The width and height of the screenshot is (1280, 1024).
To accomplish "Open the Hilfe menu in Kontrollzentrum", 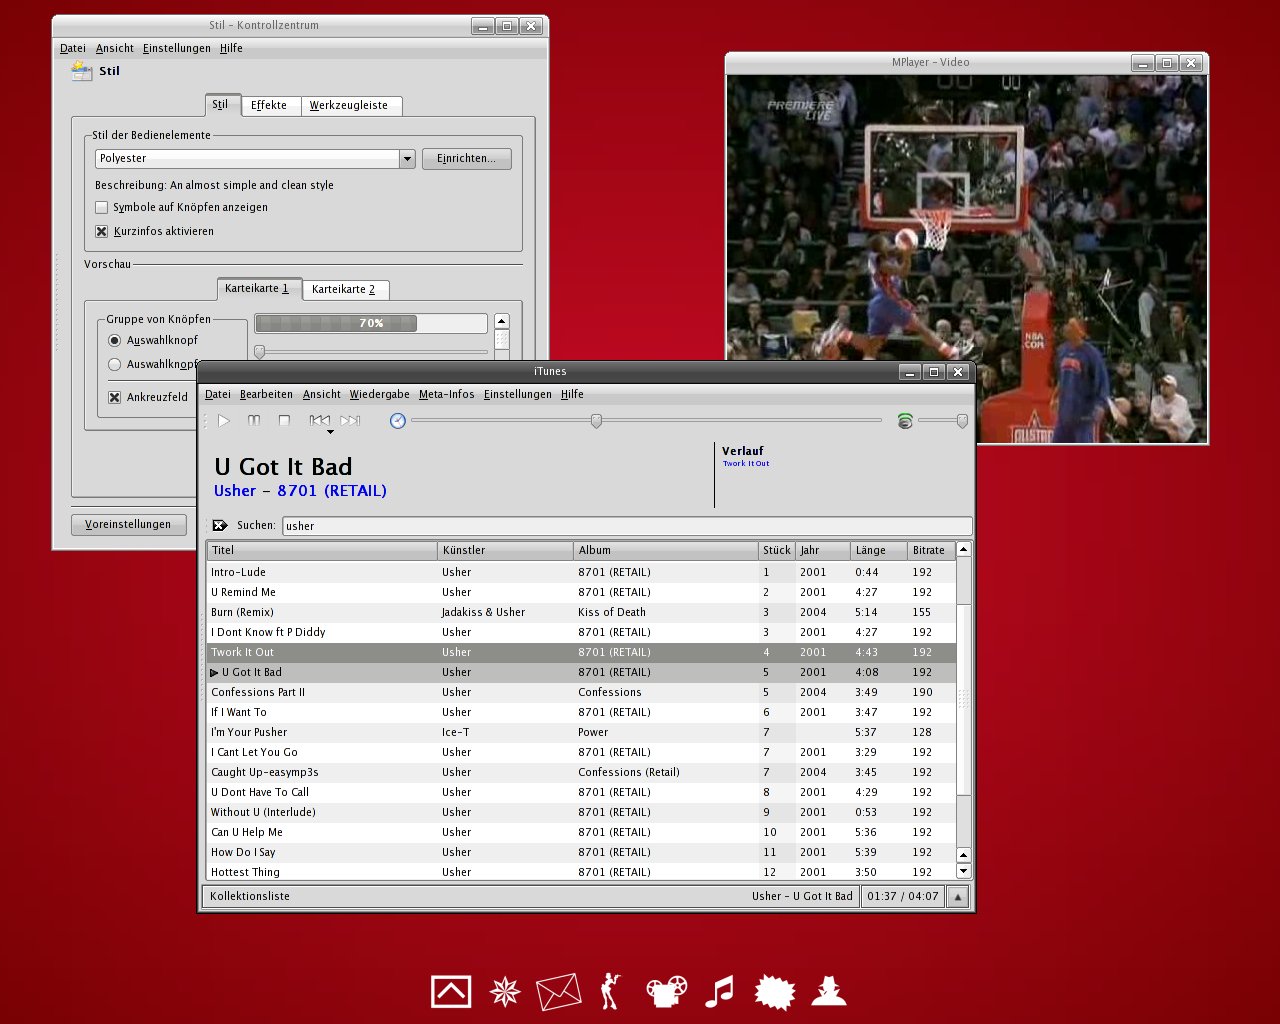I will click(x=231, y=48).
